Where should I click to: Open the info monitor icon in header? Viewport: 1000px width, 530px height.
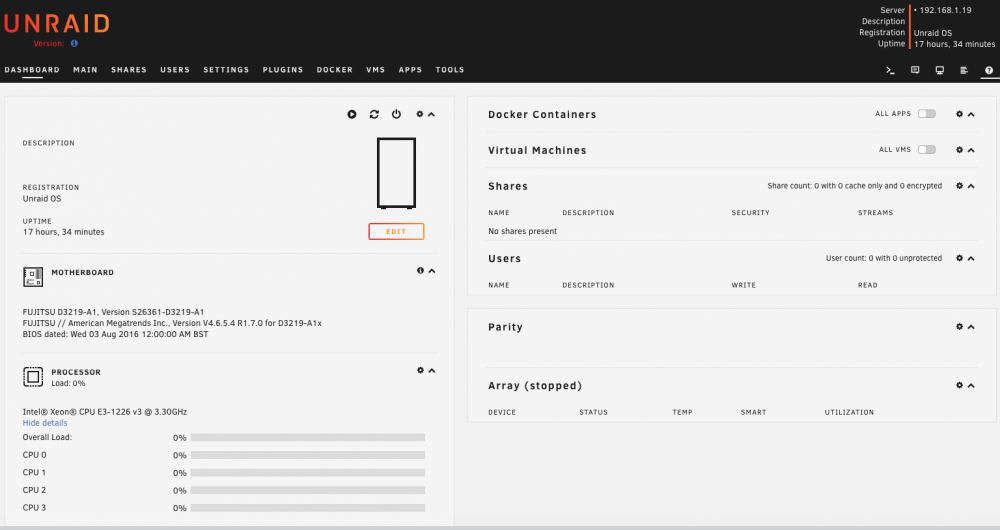pyautogui.click(x=939, y=70)
